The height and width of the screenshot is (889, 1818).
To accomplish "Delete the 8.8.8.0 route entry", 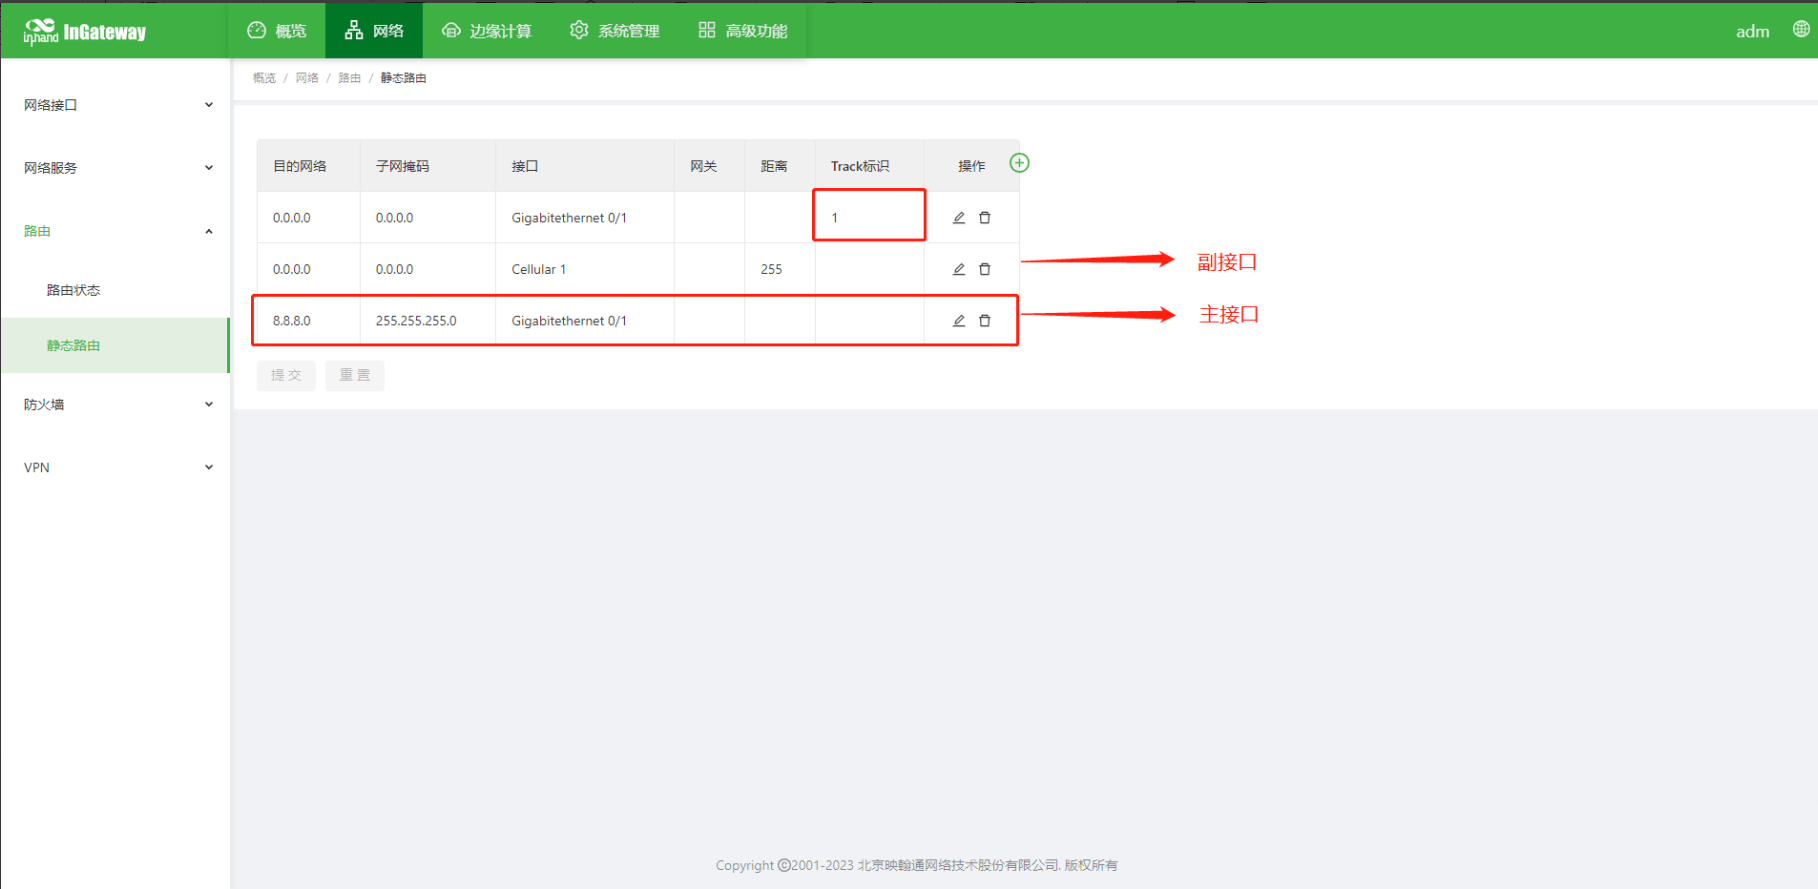I will click(x=985, y=321).
